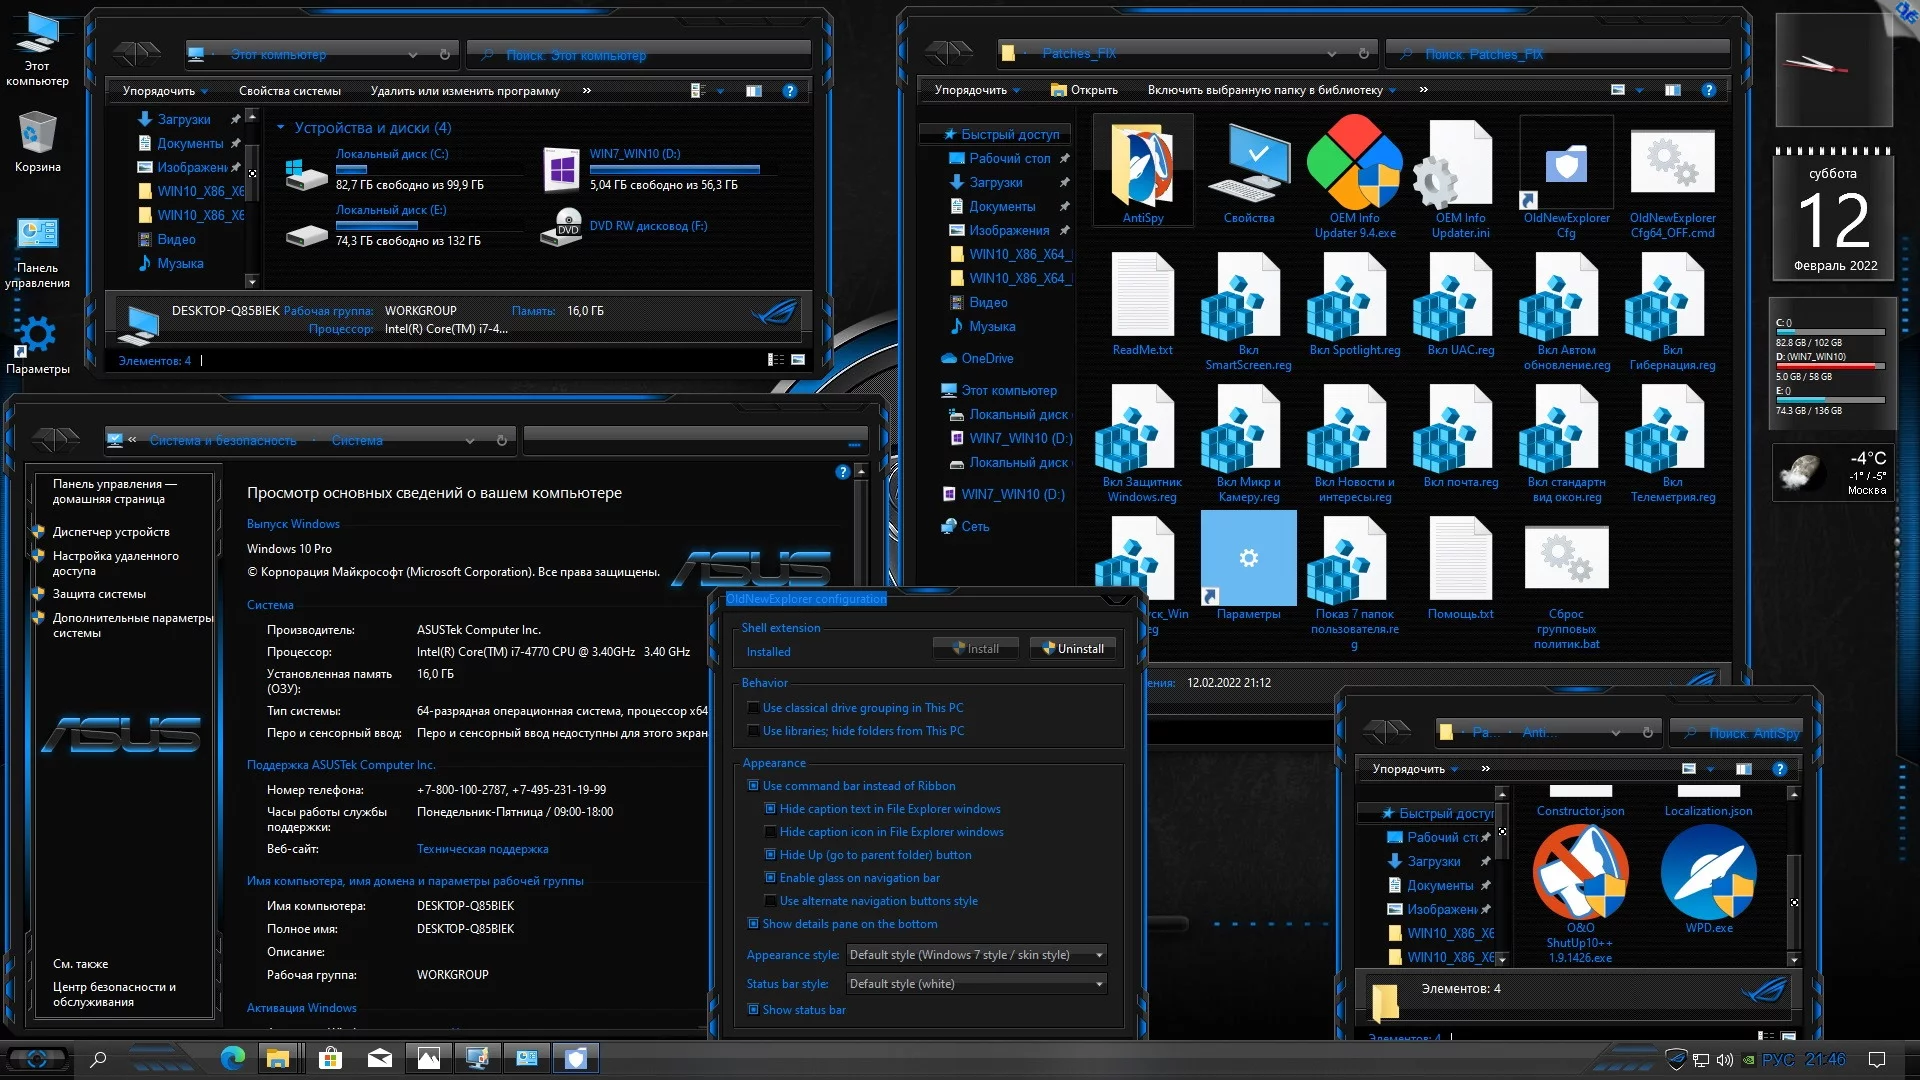Screen dimensions: 1920x1080
Task: Select the OEM Info Updater 9.4.exe icon
Action: pyautogui.click(x=1354, y=165)
